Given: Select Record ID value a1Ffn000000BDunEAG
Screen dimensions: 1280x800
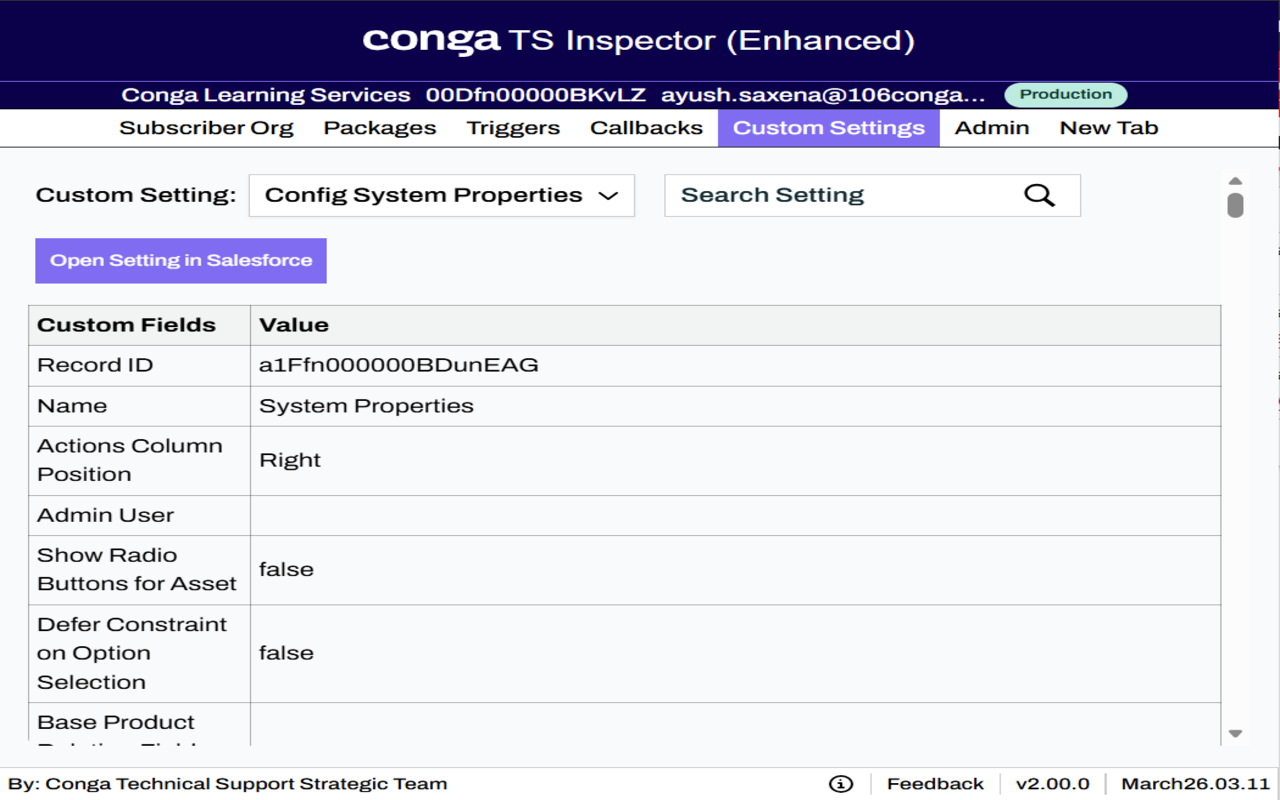Looking at the screenshot, I should [399, 365].
